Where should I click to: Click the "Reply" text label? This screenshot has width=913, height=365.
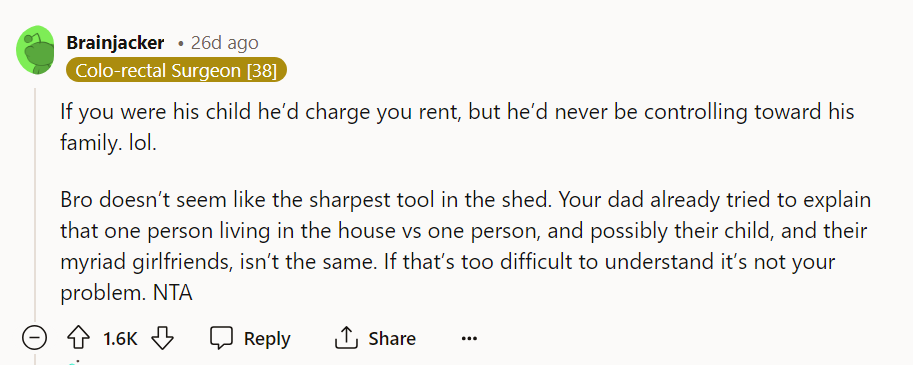point(267,339)
